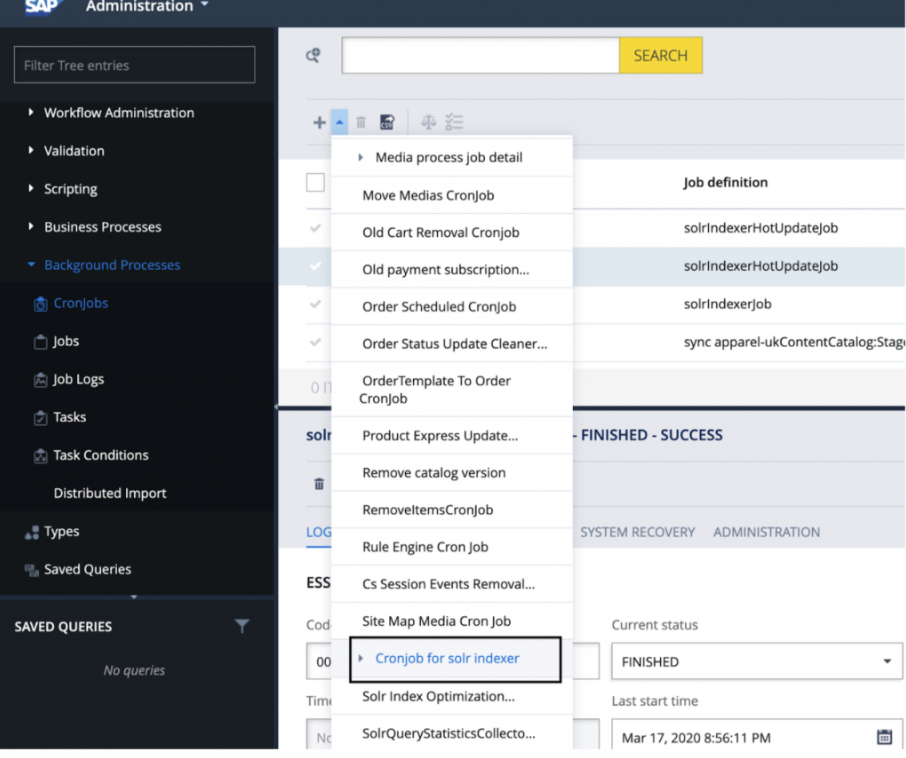Collapse the create-type dropdown arrow

(x=340, y=122)
